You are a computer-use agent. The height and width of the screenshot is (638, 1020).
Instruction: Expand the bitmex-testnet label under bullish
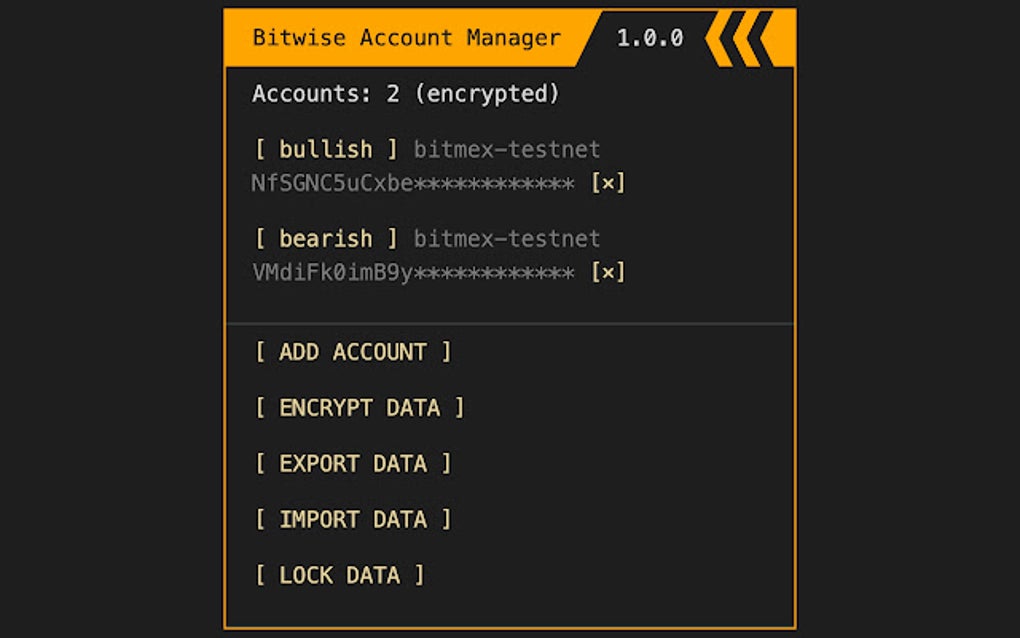coord(507,148)
